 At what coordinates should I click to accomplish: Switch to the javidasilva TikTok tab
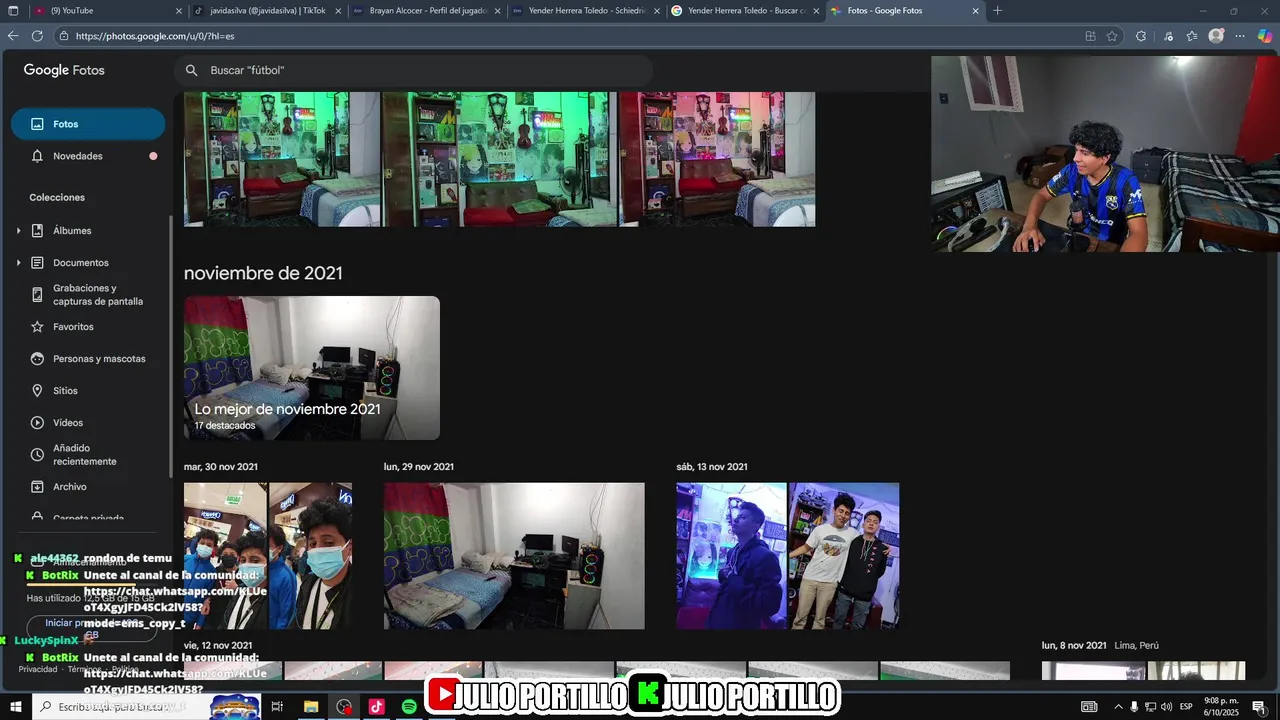268,11
